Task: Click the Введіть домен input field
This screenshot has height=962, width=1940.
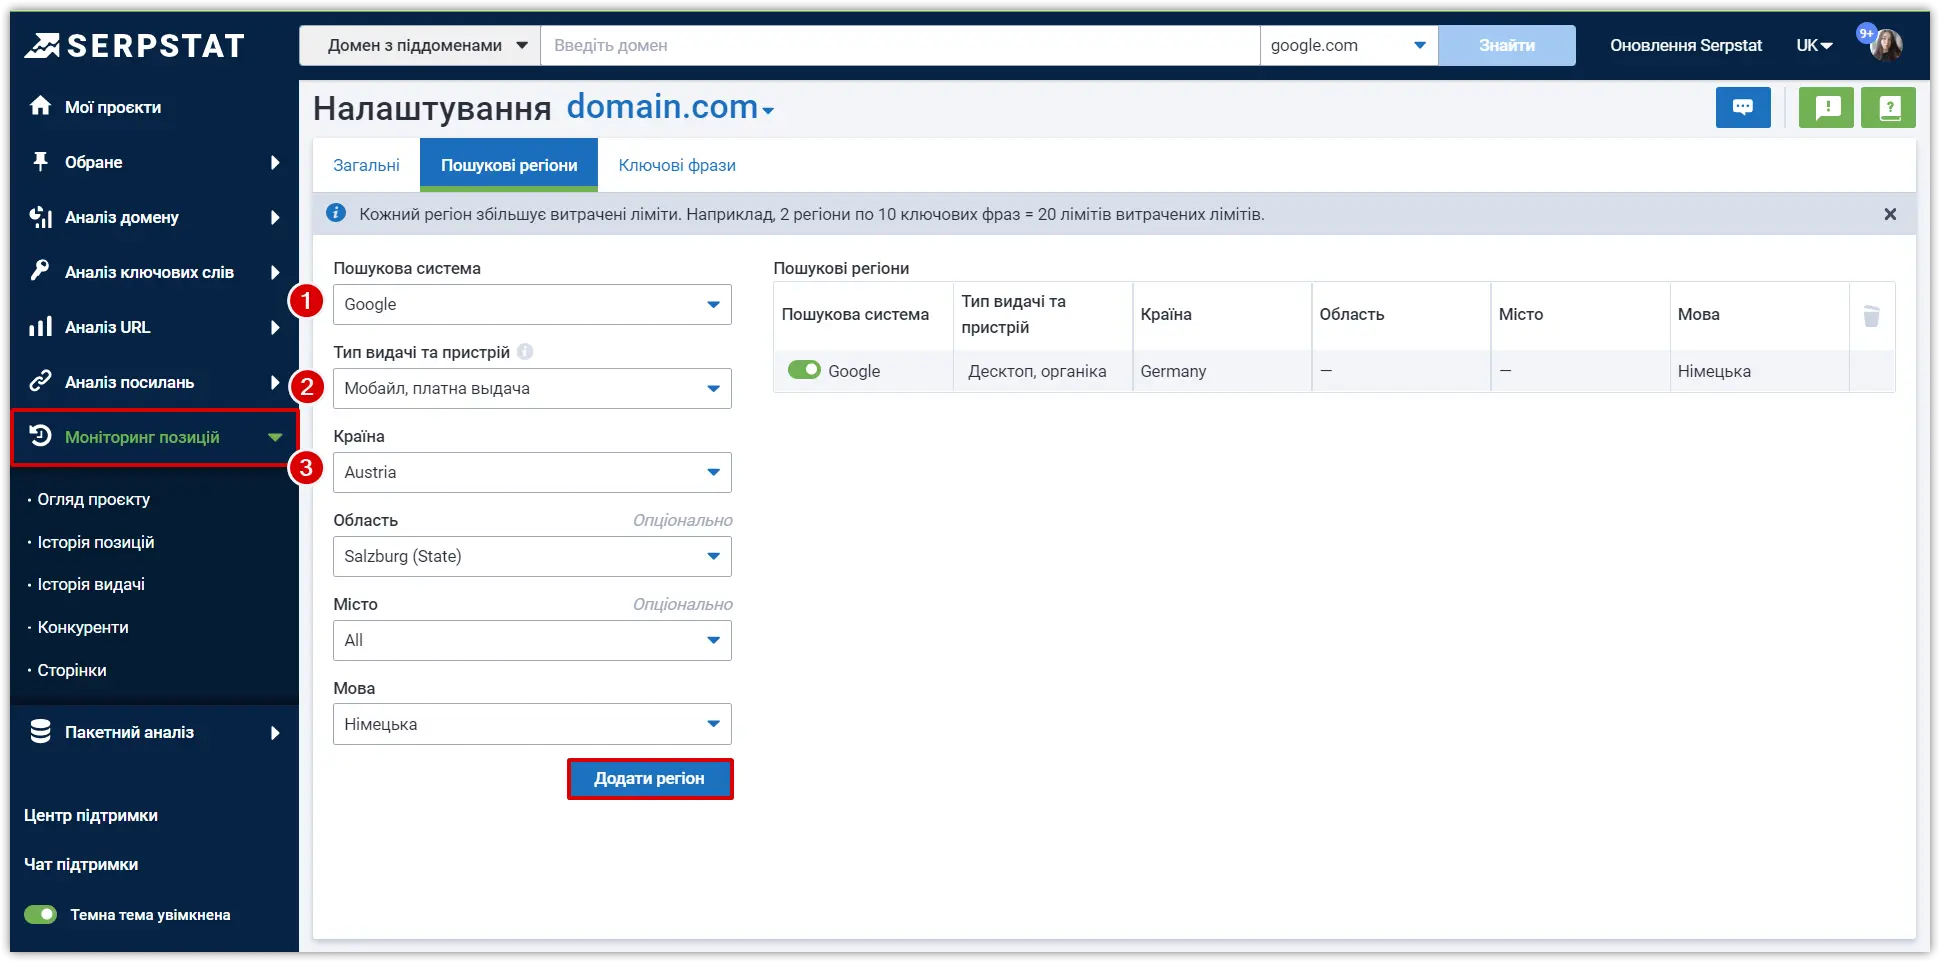Action: point(900,45)
